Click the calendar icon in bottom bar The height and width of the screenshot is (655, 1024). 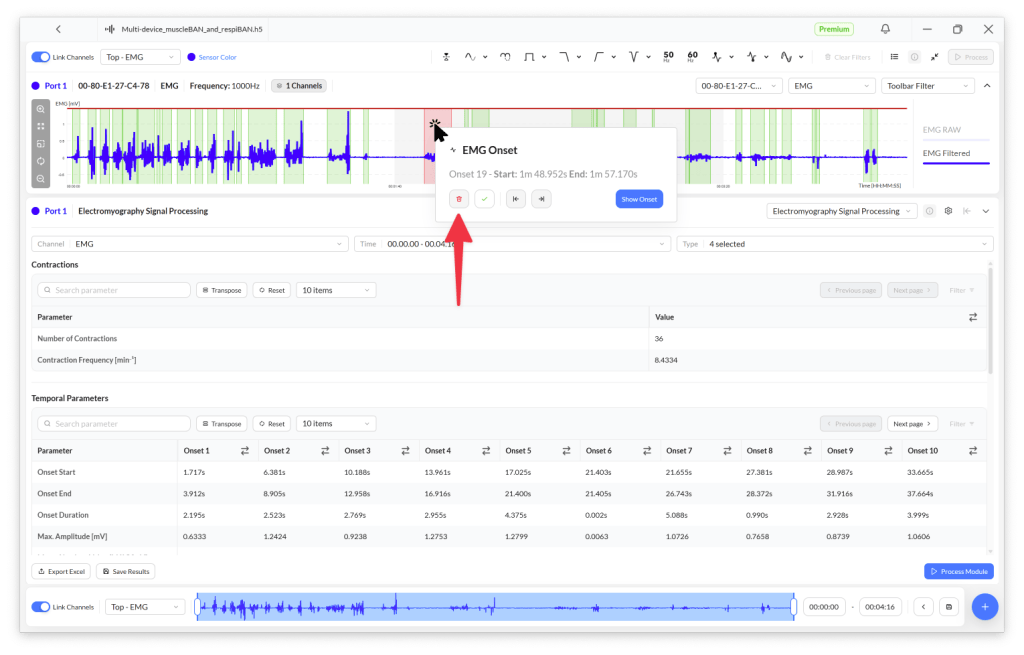[x=949, y=607]
